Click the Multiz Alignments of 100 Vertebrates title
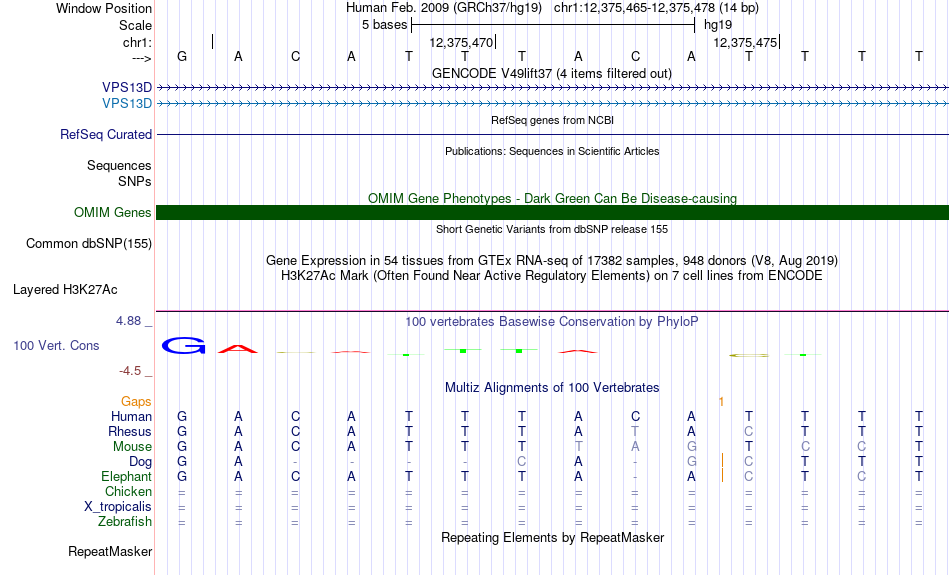The height and width of the screenshot is (575, 950). point(552,388)
